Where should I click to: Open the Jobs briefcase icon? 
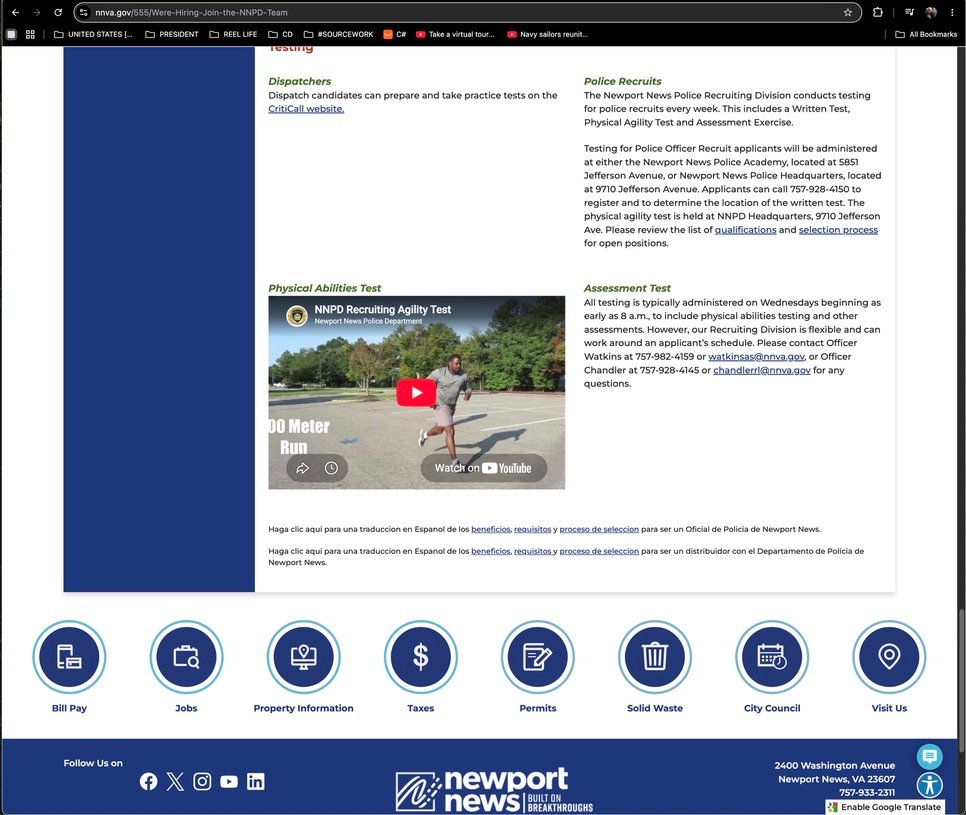(x=186, y=657)
